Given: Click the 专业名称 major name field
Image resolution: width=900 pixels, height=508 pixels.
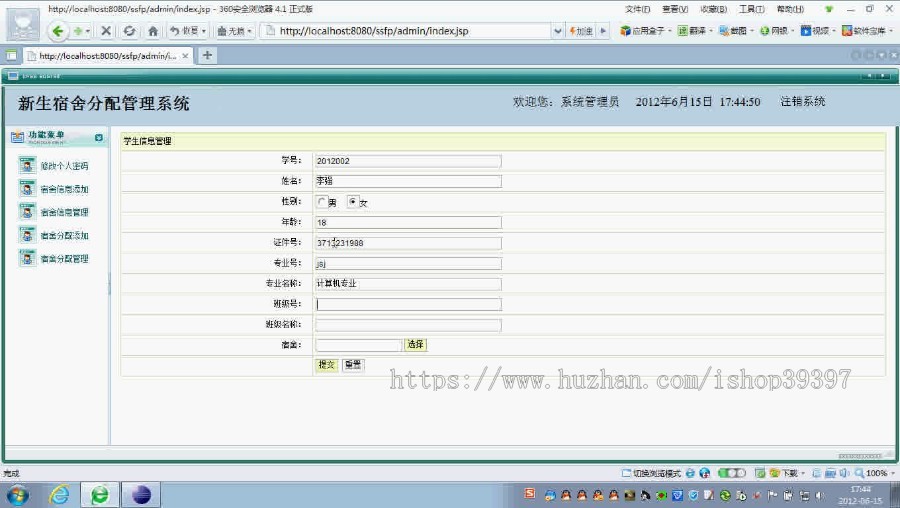Looking at the screenshot, I should (x=408, y=284).
